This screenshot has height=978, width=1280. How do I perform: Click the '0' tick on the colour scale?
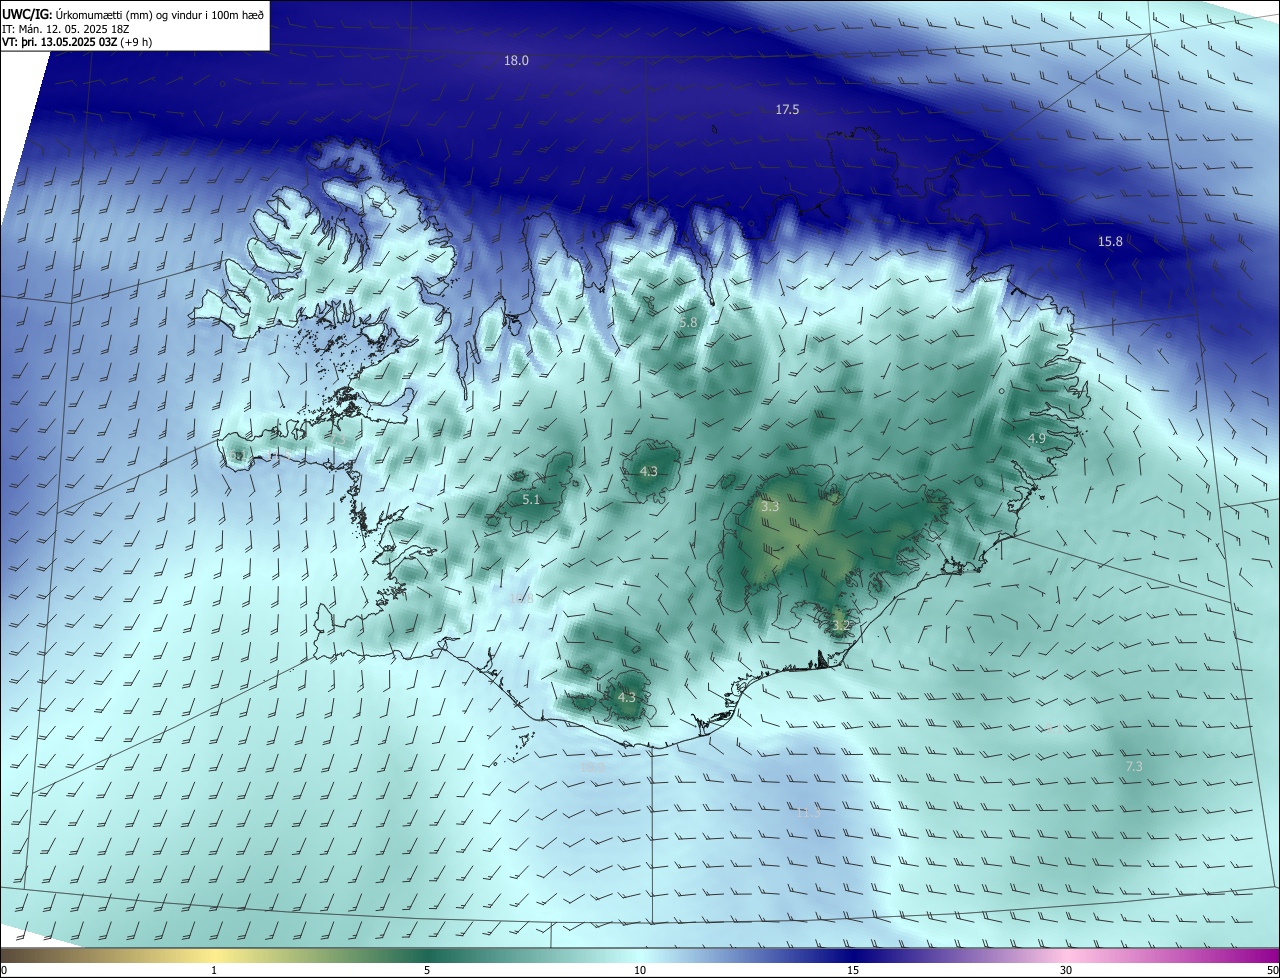4,970
